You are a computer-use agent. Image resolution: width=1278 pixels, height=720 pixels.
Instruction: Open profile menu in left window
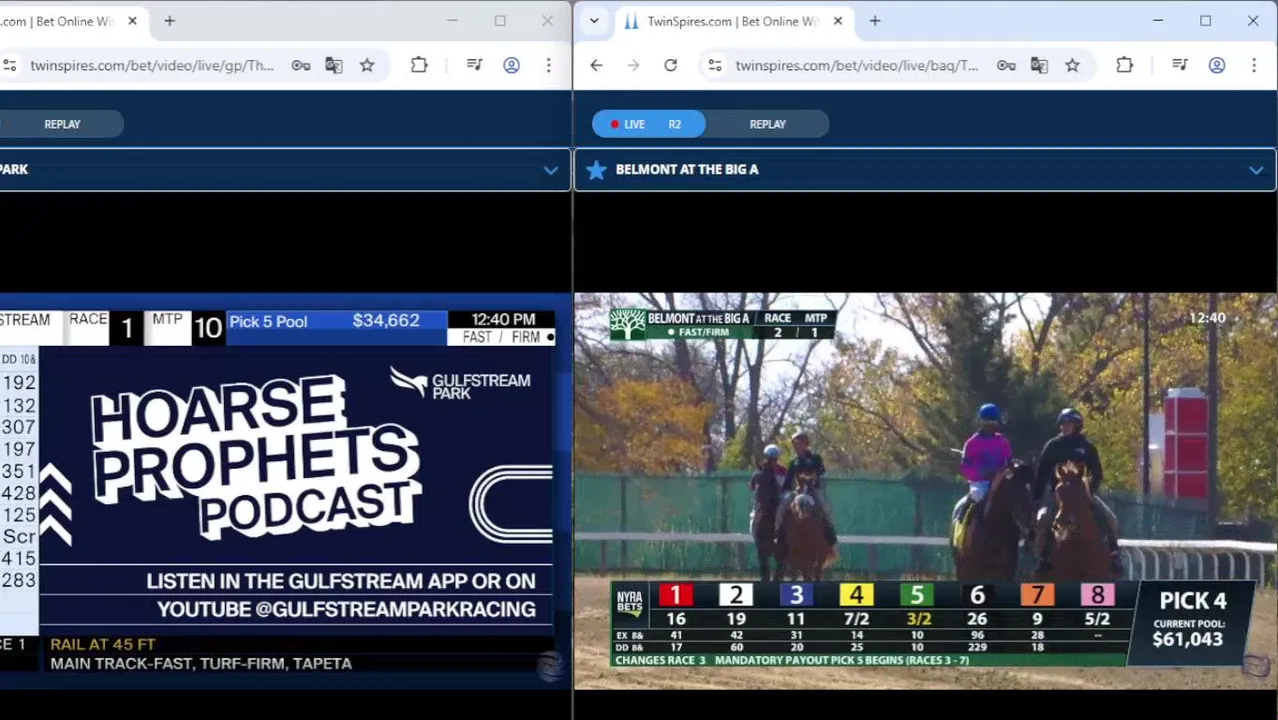pyautogui.click(x=511, y=65)
